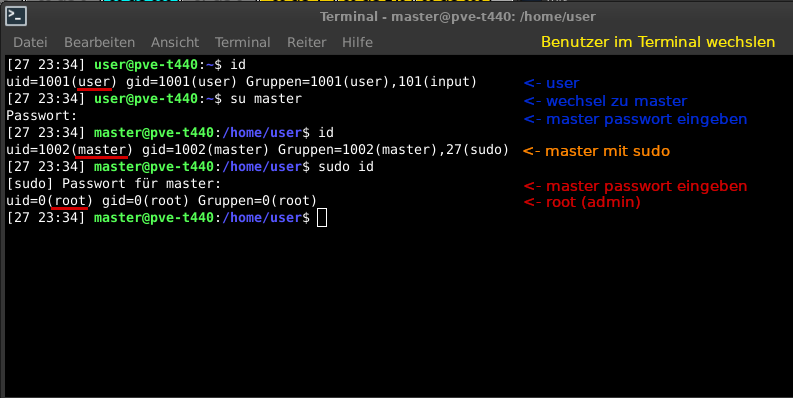Open the Hilfe menu
Viewport: 793px width, 398px height.
click(358, 42)
